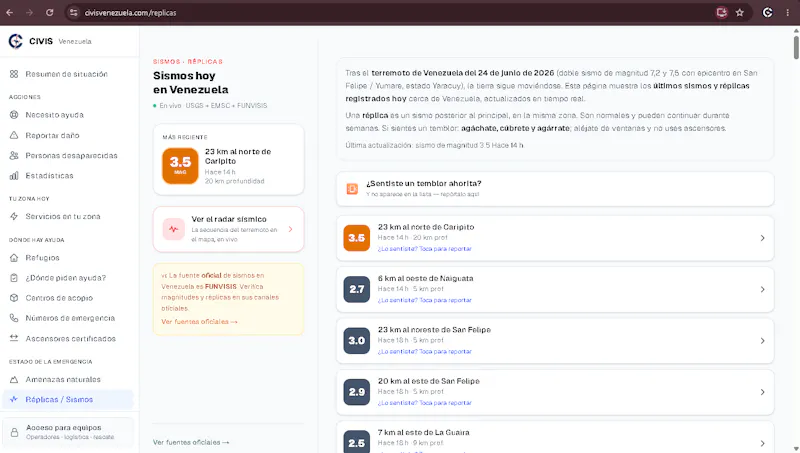
Task: Reload the page with refresh icon
Action: (x=49, y=13)
